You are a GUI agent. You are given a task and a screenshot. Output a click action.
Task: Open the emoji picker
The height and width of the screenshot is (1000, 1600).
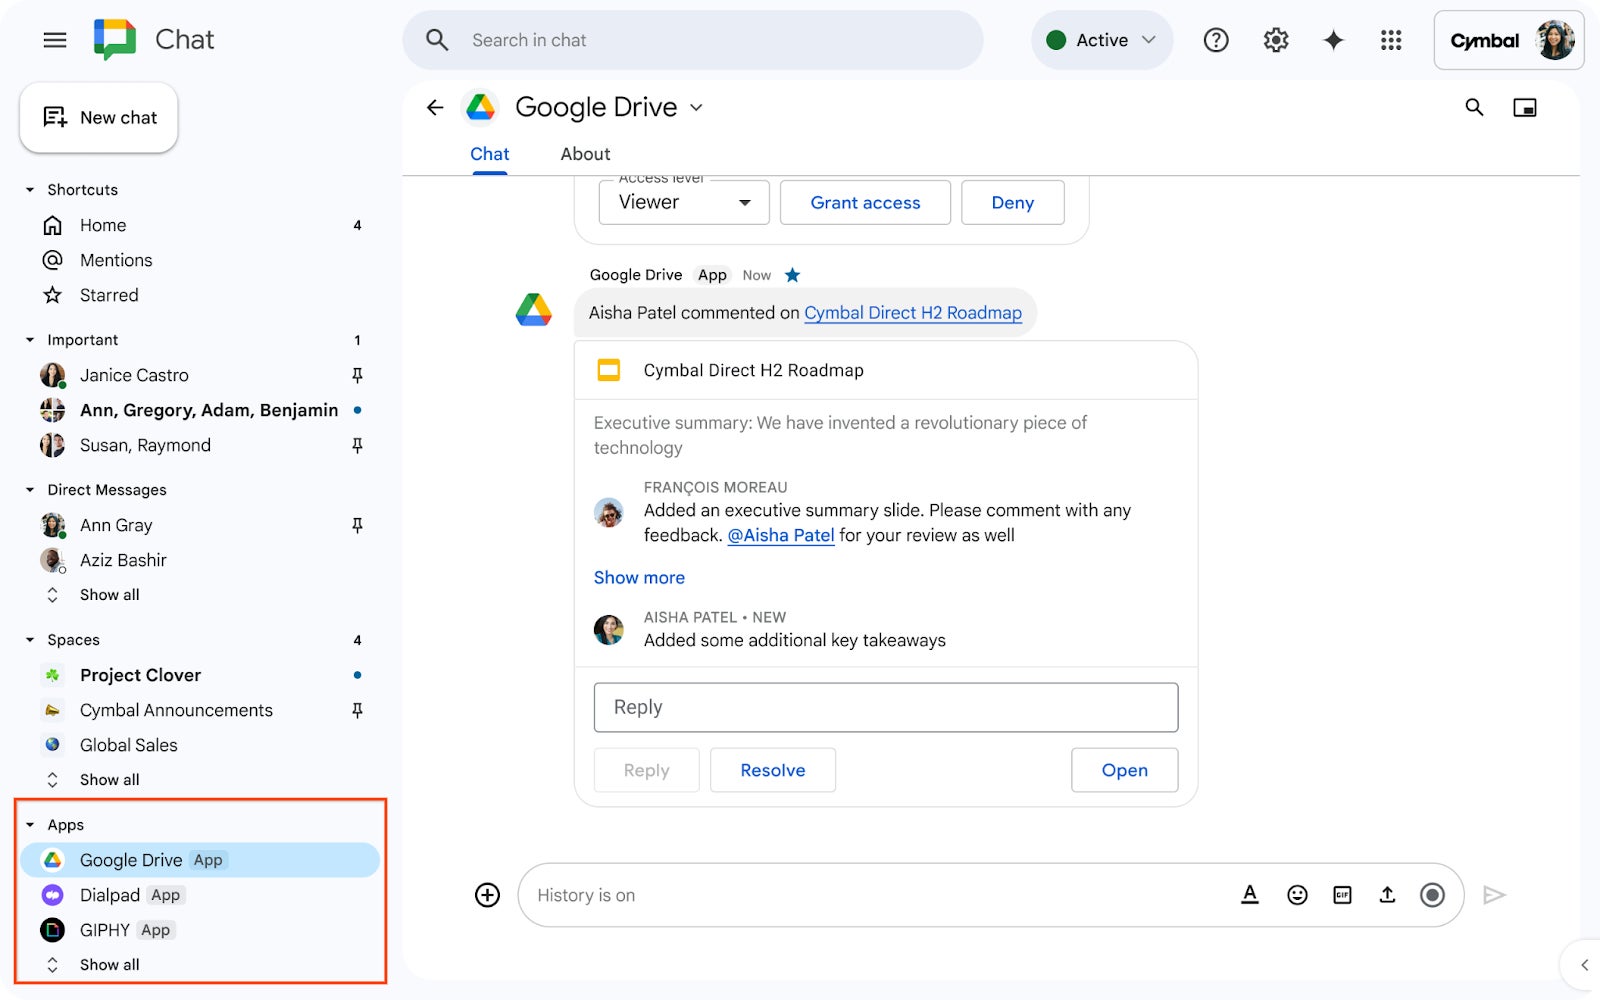[1297, 895]
